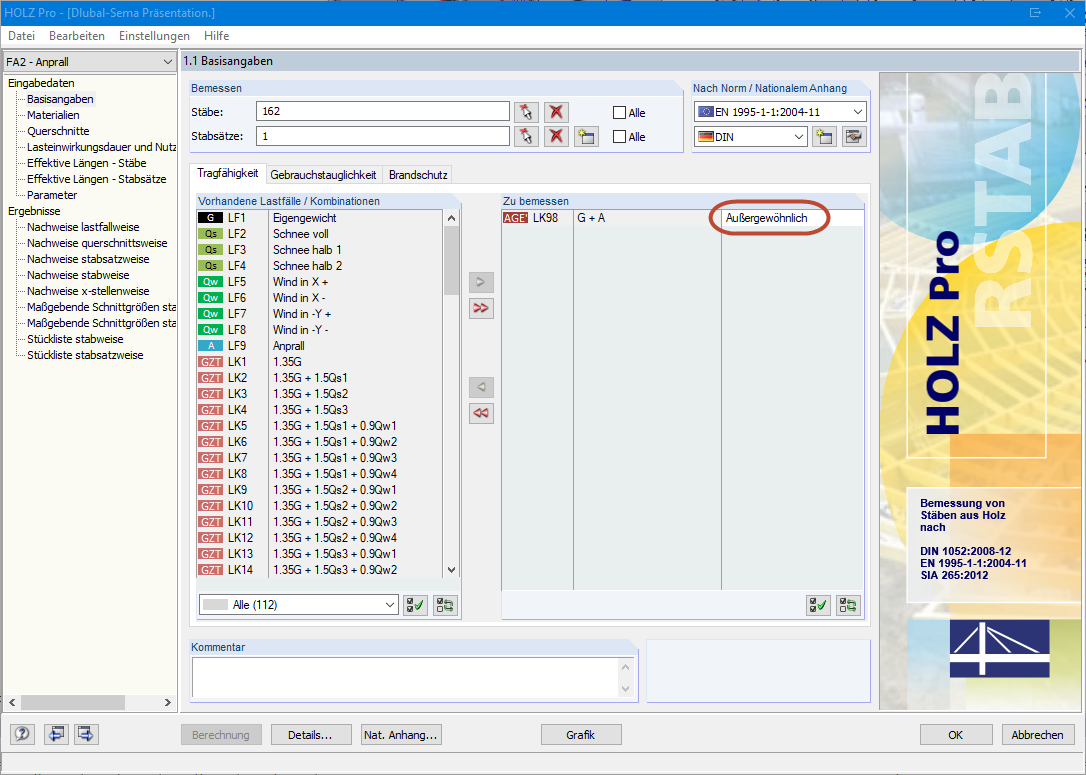Viewport: 1086px width, 775px height.
Task: Open the Hilfe menu
Action: pos(217,36)
